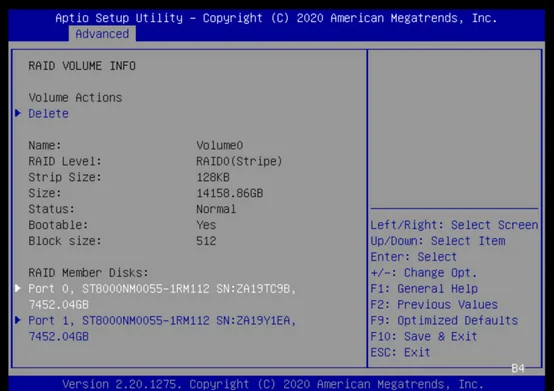
Task: Click ESC: Exit help line
Action: [x=400, y=352]
